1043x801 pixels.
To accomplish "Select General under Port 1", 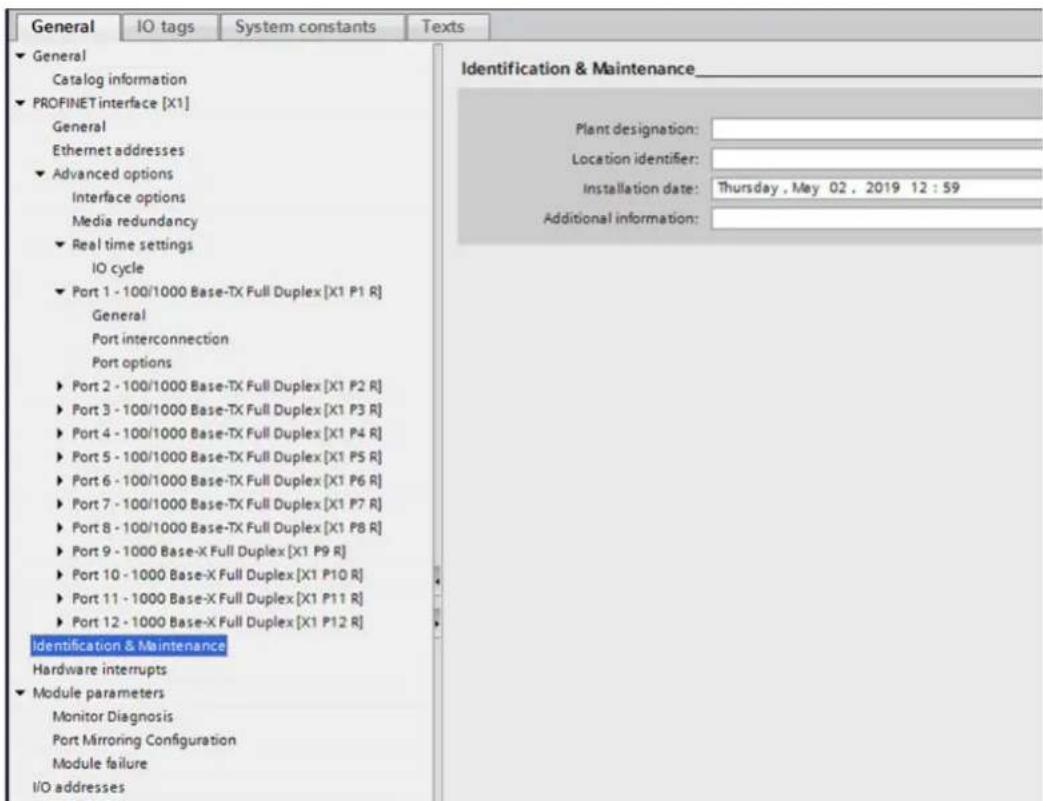I will pos(118,315).
